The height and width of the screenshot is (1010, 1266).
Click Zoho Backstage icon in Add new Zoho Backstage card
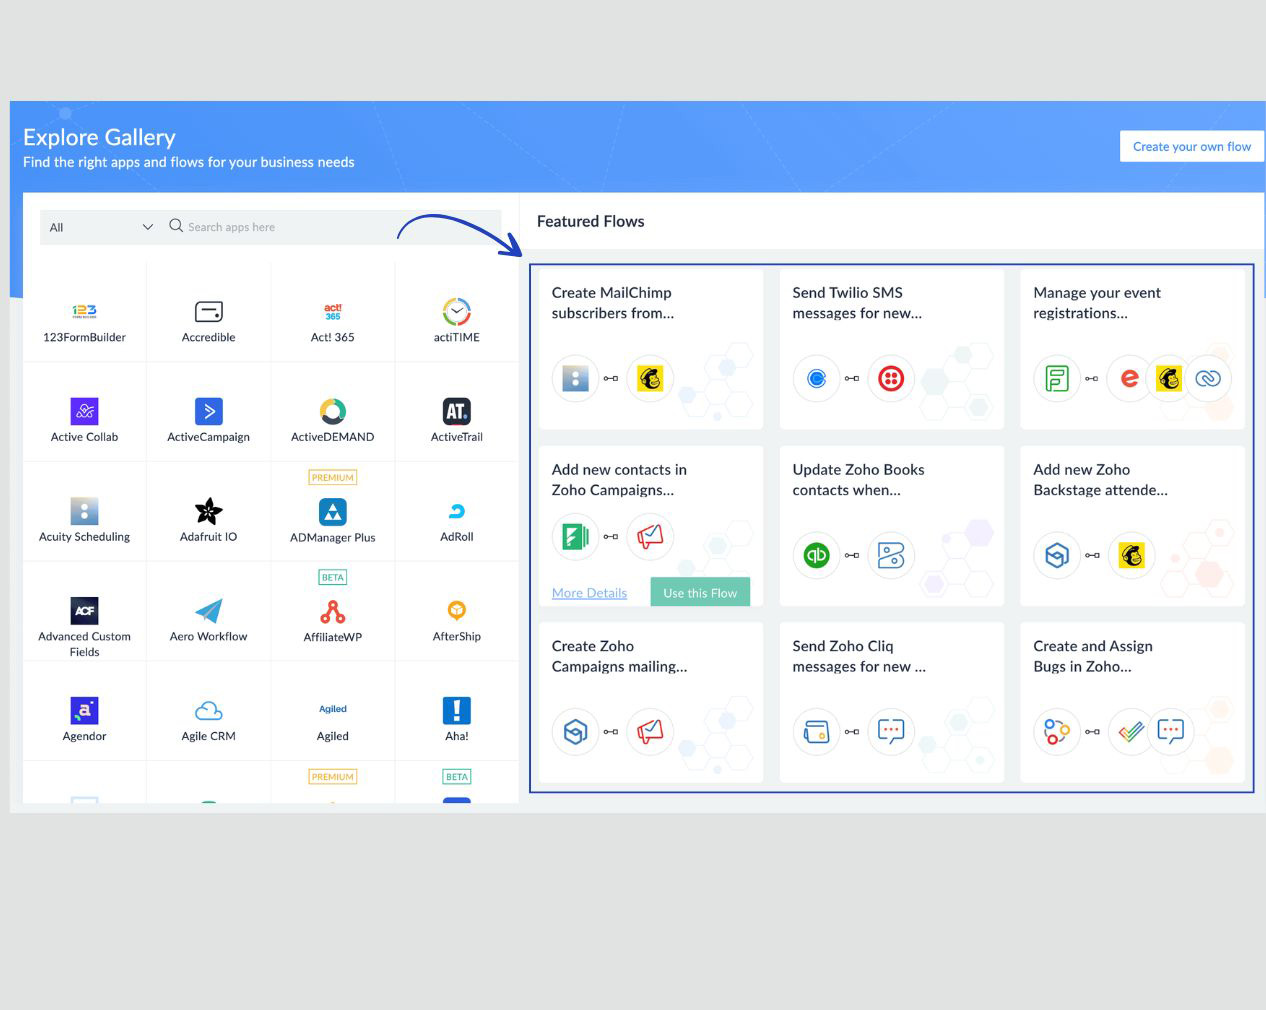[1057, 555]
